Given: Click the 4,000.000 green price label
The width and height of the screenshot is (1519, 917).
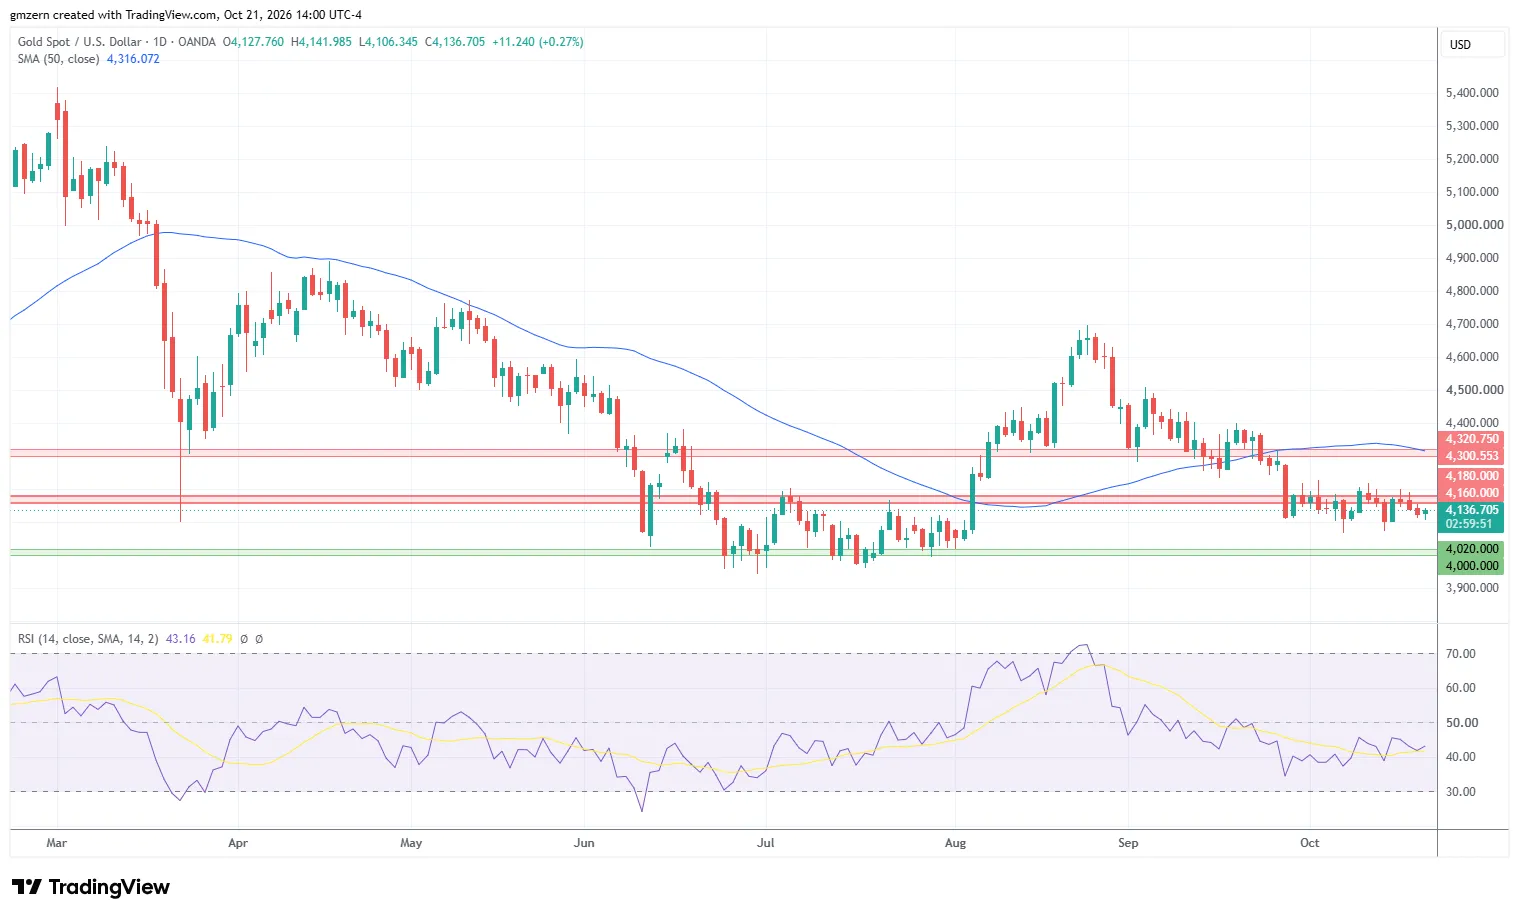Looking at the screenshot, I should tap(1471, 566).
